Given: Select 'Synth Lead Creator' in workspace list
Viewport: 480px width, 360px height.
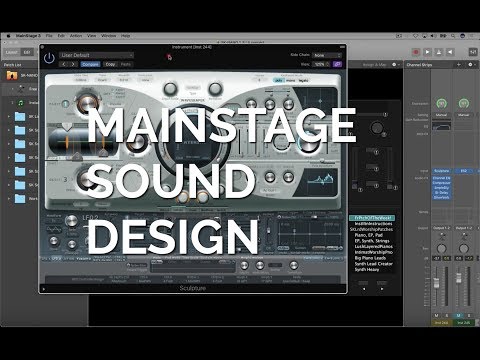Looking at the screenshot, I should 374,264.
